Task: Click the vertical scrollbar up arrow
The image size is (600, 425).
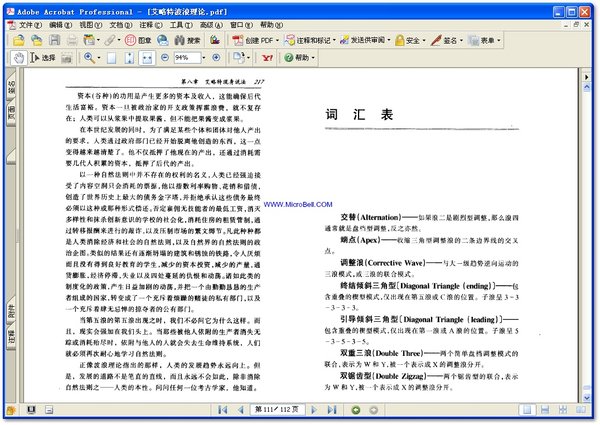Action: click(x=586, y=87)
